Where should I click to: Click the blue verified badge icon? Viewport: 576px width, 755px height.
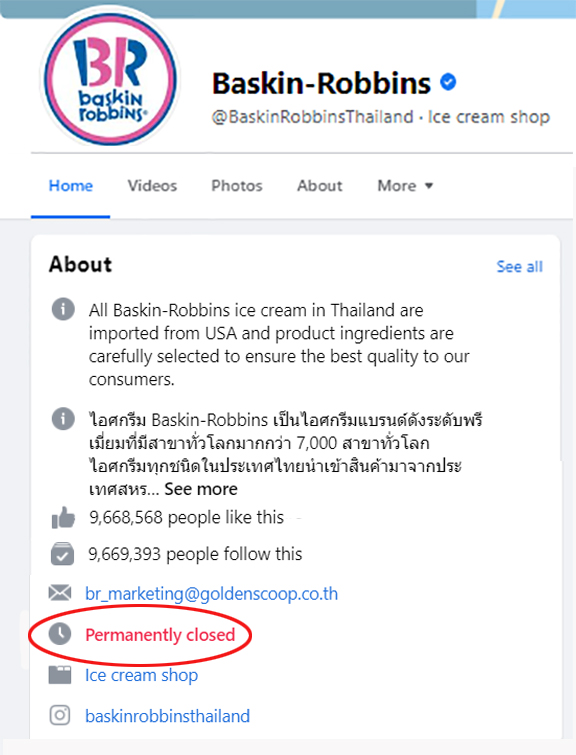(448, 82)
